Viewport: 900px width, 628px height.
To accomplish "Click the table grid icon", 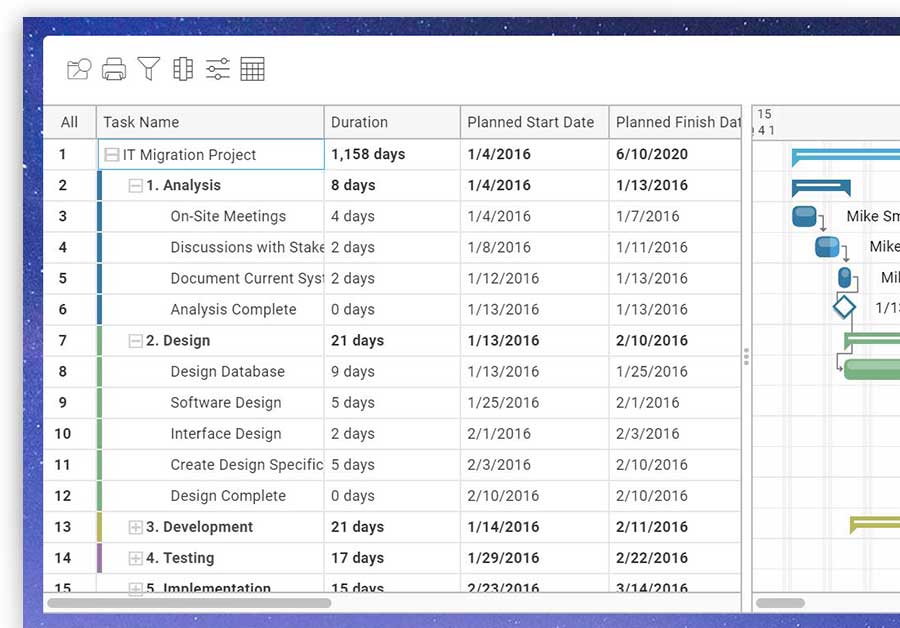I will point(253,69).
